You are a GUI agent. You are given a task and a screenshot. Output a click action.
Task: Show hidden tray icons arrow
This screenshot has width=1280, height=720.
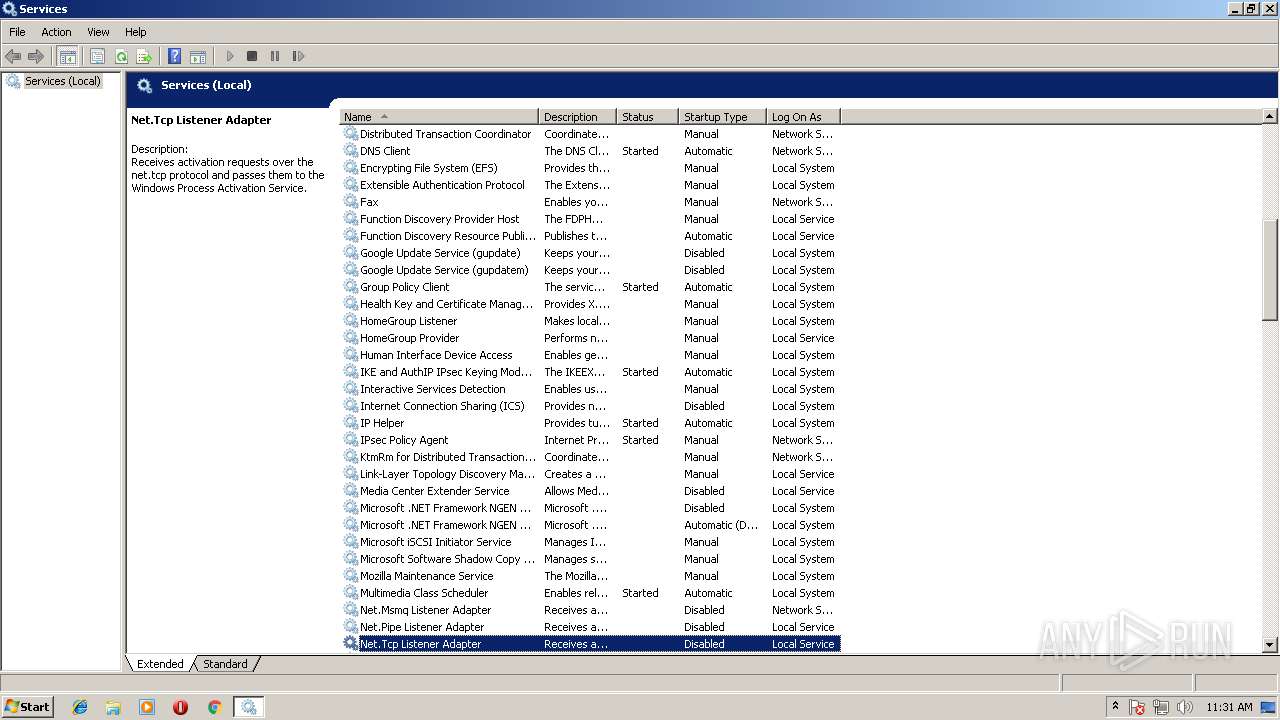1115,706
